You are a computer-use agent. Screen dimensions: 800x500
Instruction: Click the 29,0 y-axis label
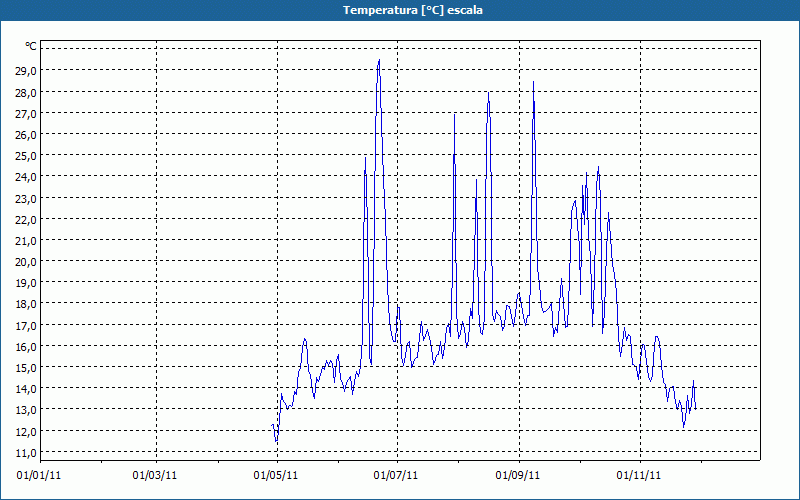point(26,70)
